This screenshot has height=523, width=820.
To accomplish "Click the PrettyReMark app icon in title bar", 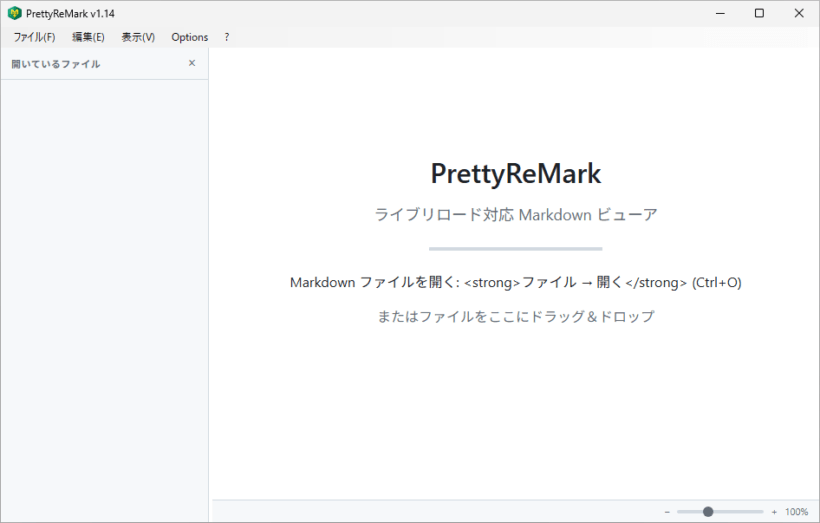I will tap(14, 13).
